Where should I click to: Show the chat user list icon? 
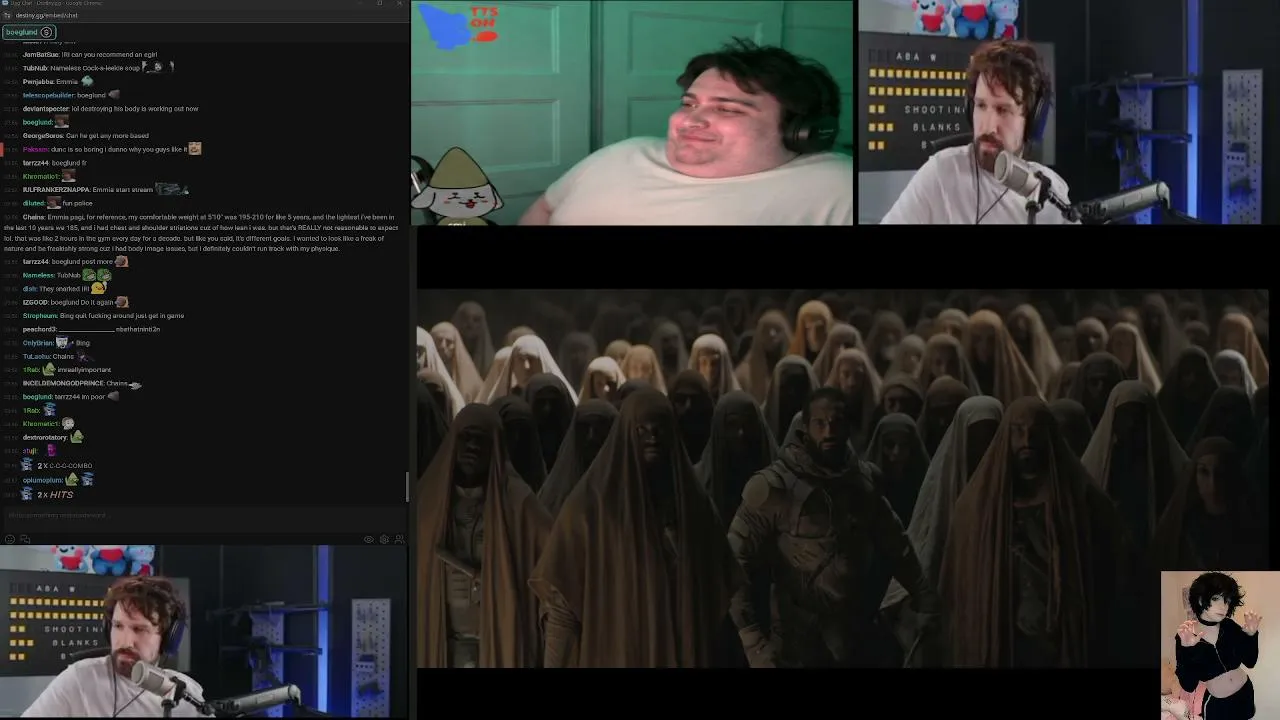(x=399, y=539)
